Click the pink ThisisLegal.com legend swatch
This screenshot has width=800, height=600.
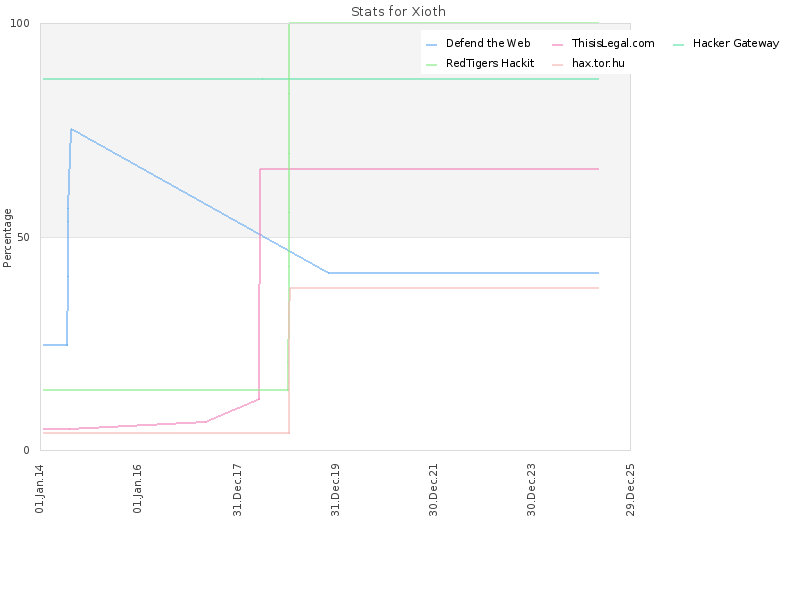click(x=558, y=45)
